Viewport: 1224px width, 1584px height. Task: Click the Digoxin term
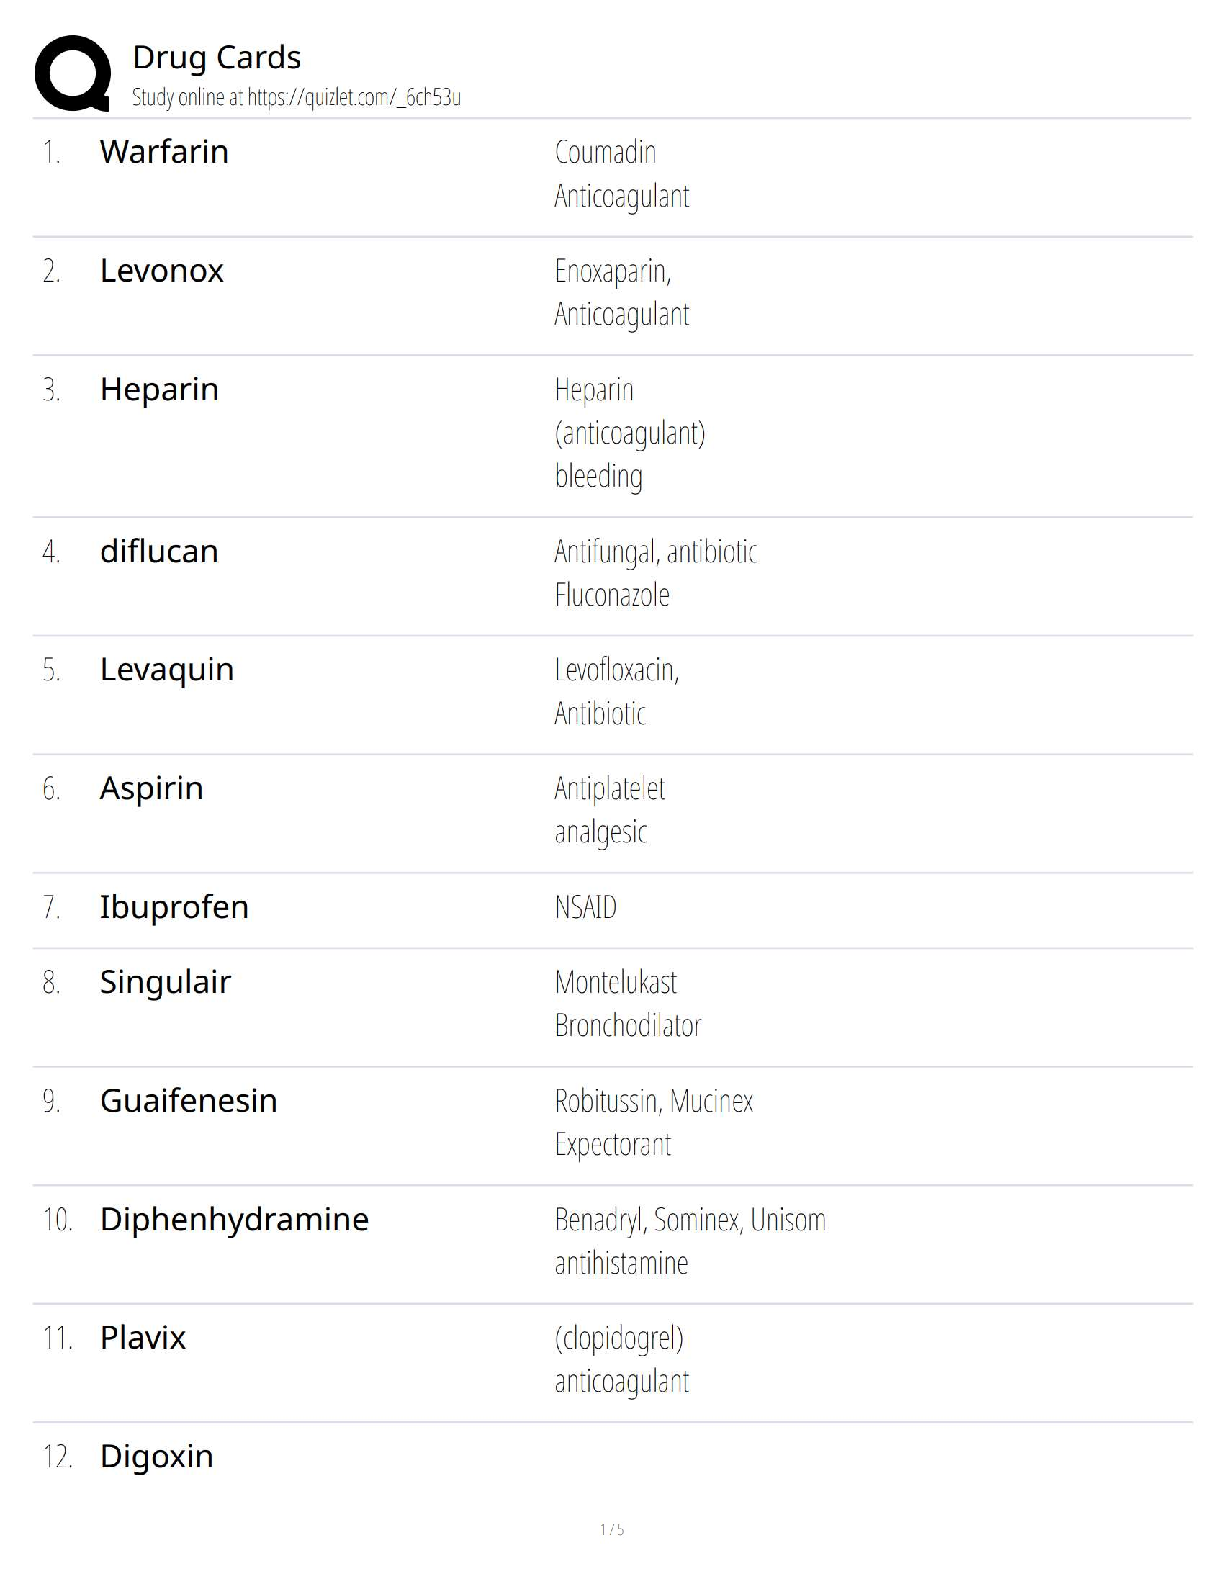[156, 1456]
